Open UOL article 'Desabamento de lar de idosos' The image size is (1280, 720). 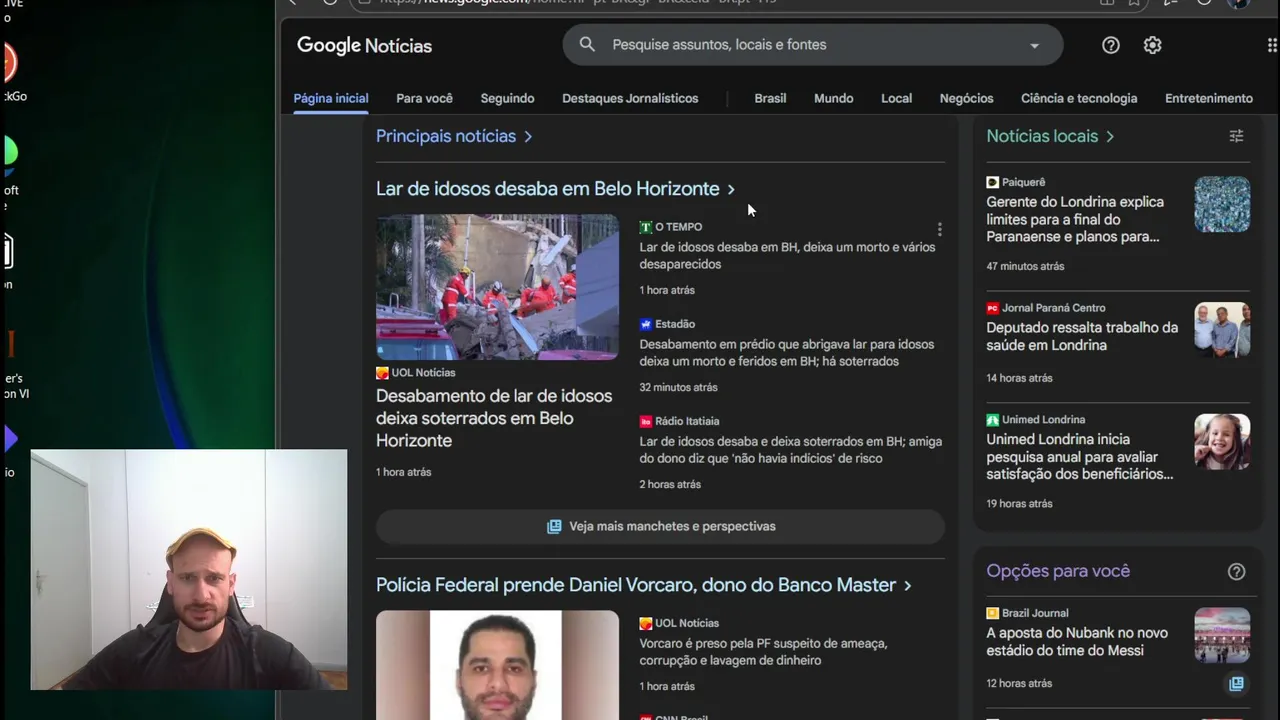pos(494,418)
